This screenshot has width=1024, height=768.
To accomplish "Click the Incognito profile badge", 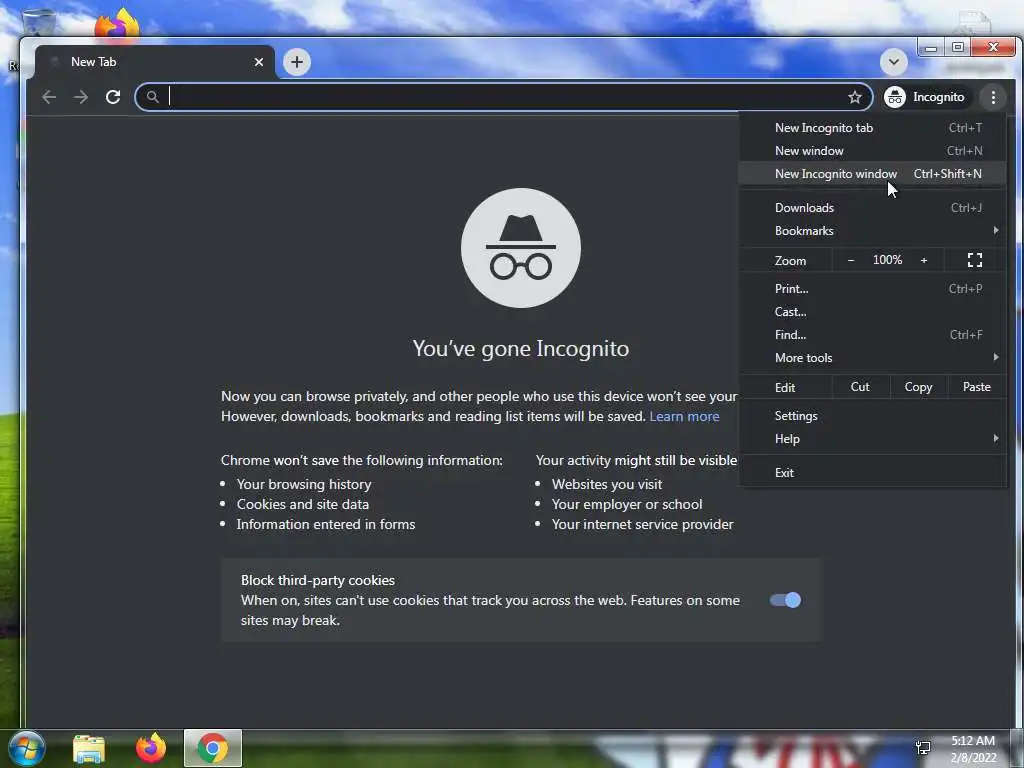I will tap(925, 97).
